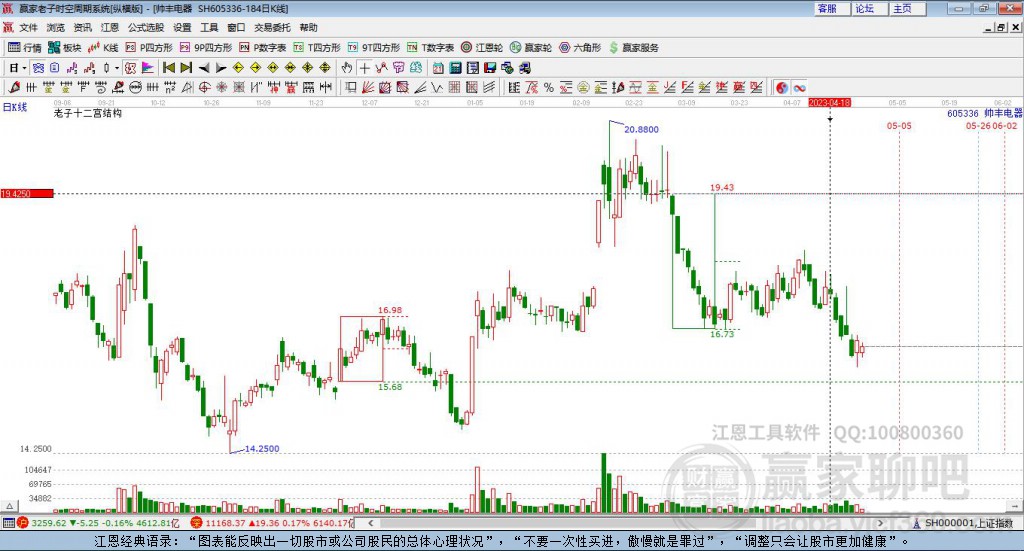The image size is (1024, 551).
Task: Switch to K线 chart view
Action: pyautogui.click(x=103, y=48)
